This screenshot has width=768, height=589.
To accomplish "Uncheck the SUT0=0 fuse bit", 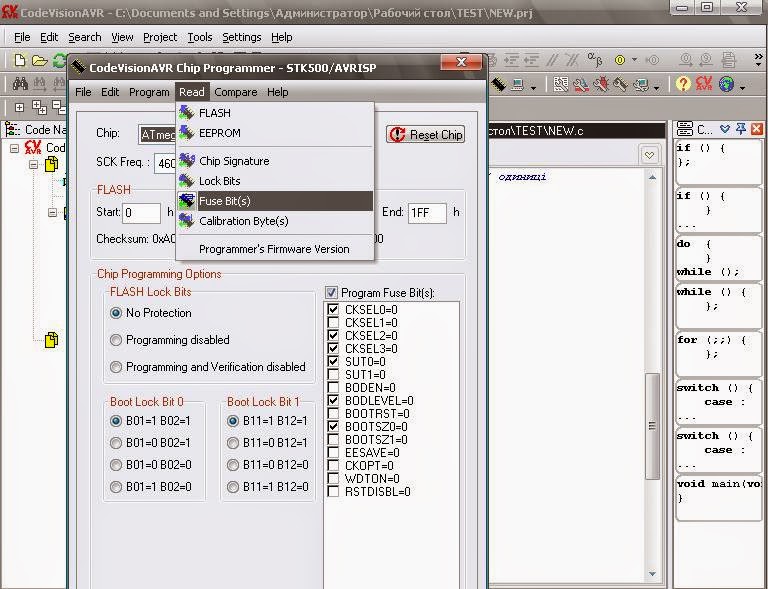I will pos(333,361).
